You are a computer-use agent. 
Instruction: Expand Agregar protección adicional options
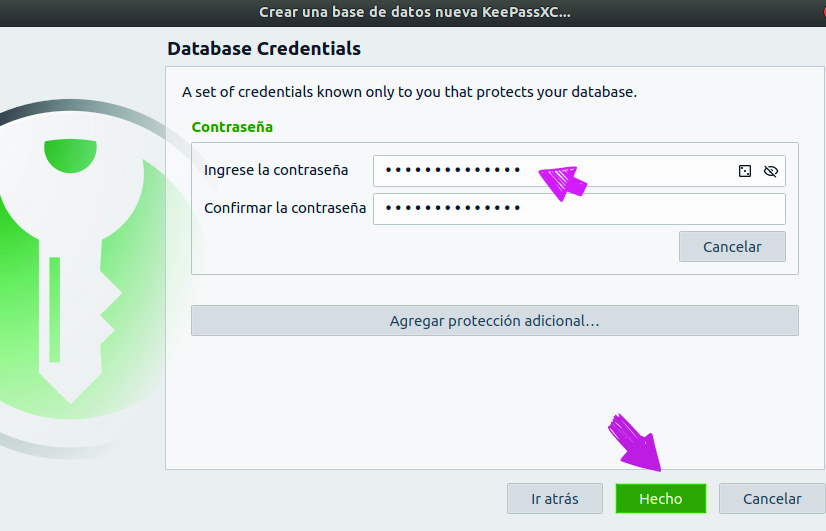point(494,321)
